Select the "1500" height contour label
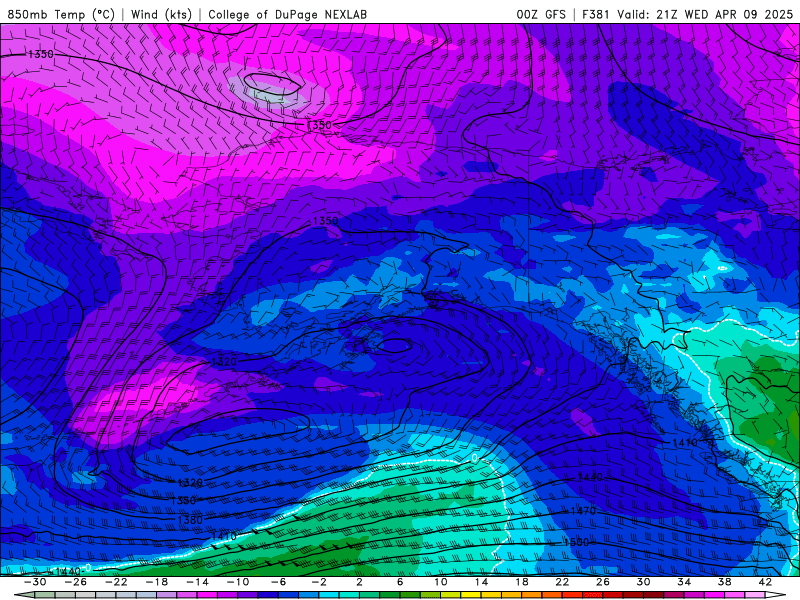800x600 pixels. (576, 542)
